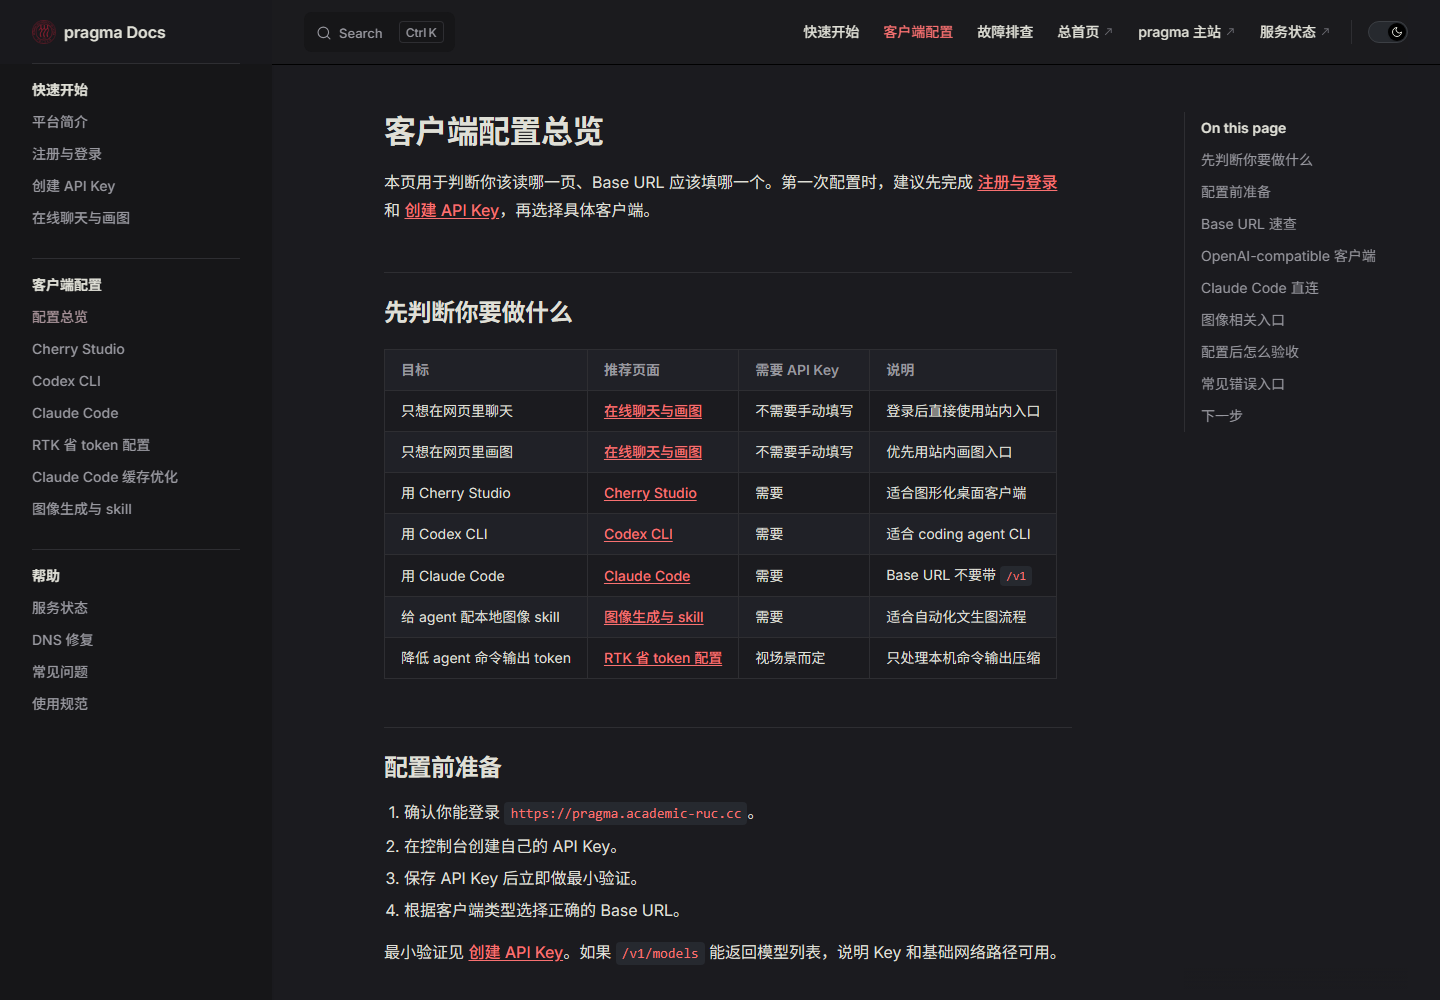Open Claude Code in the sidebar
1440x1000 pixels.
pos(75,413)
